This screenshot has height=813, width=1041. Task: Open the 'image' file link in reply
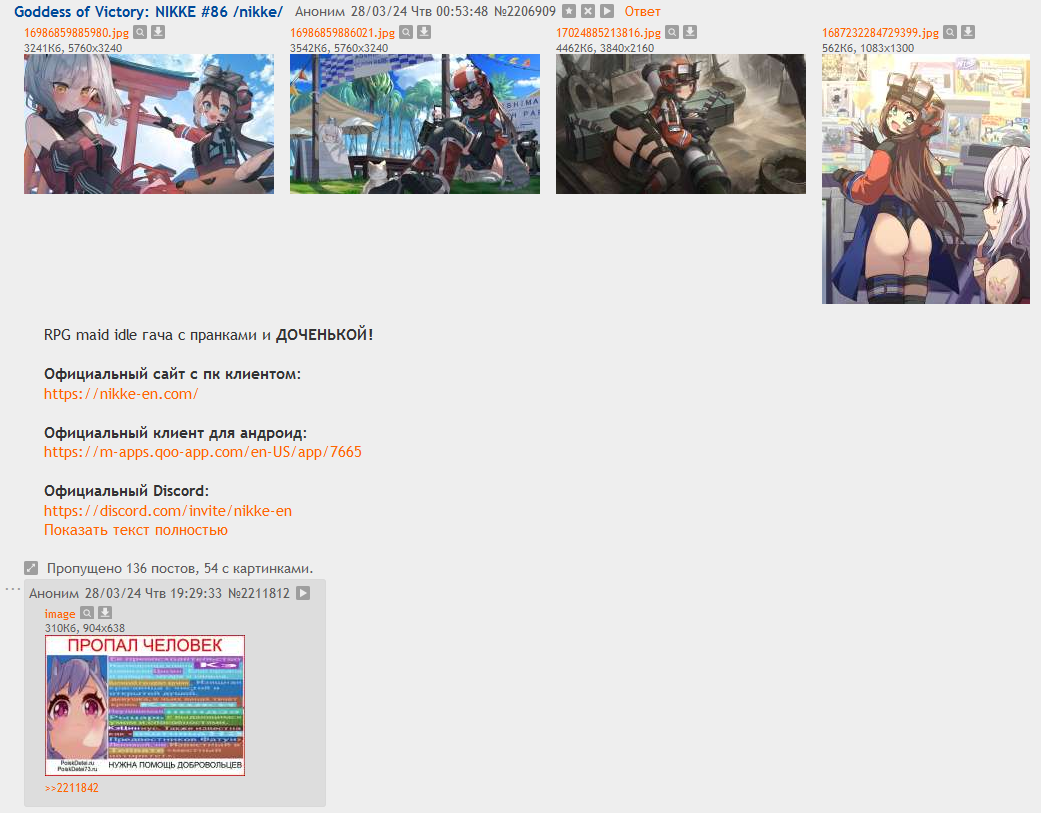pos(60,614)
